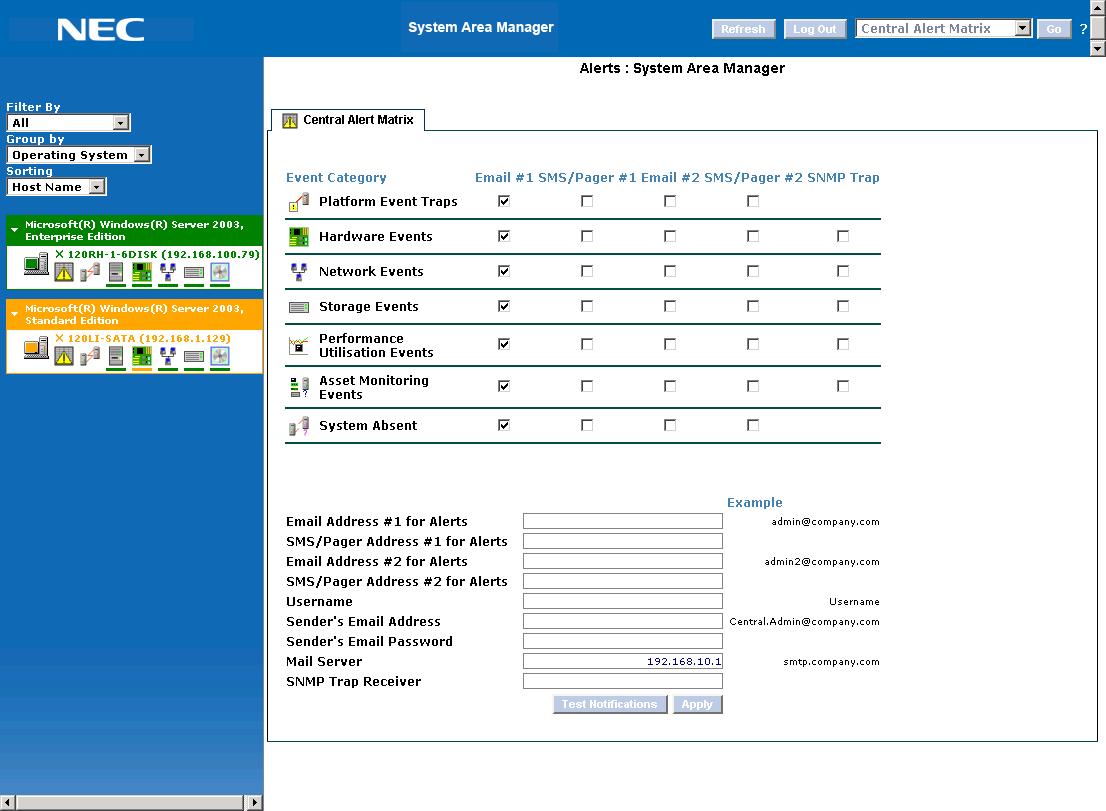Click the Hardware Events category icon
Viewport: 1106px width, 811px height.
coord(299,237)
